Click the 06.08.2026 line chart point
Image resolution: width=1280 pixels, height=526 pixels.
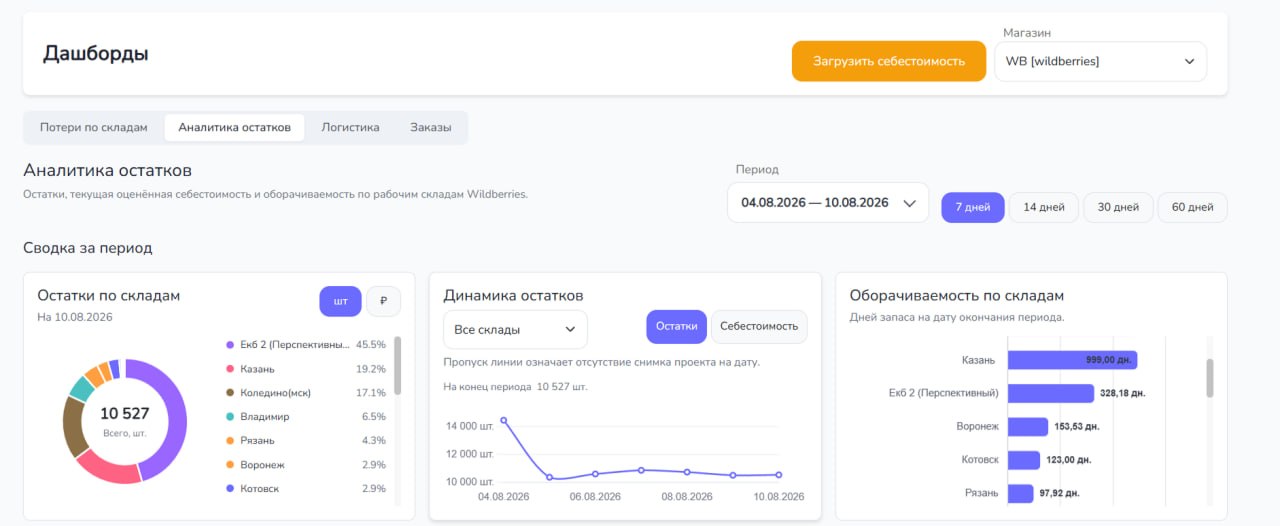click(x=595, y=474)
